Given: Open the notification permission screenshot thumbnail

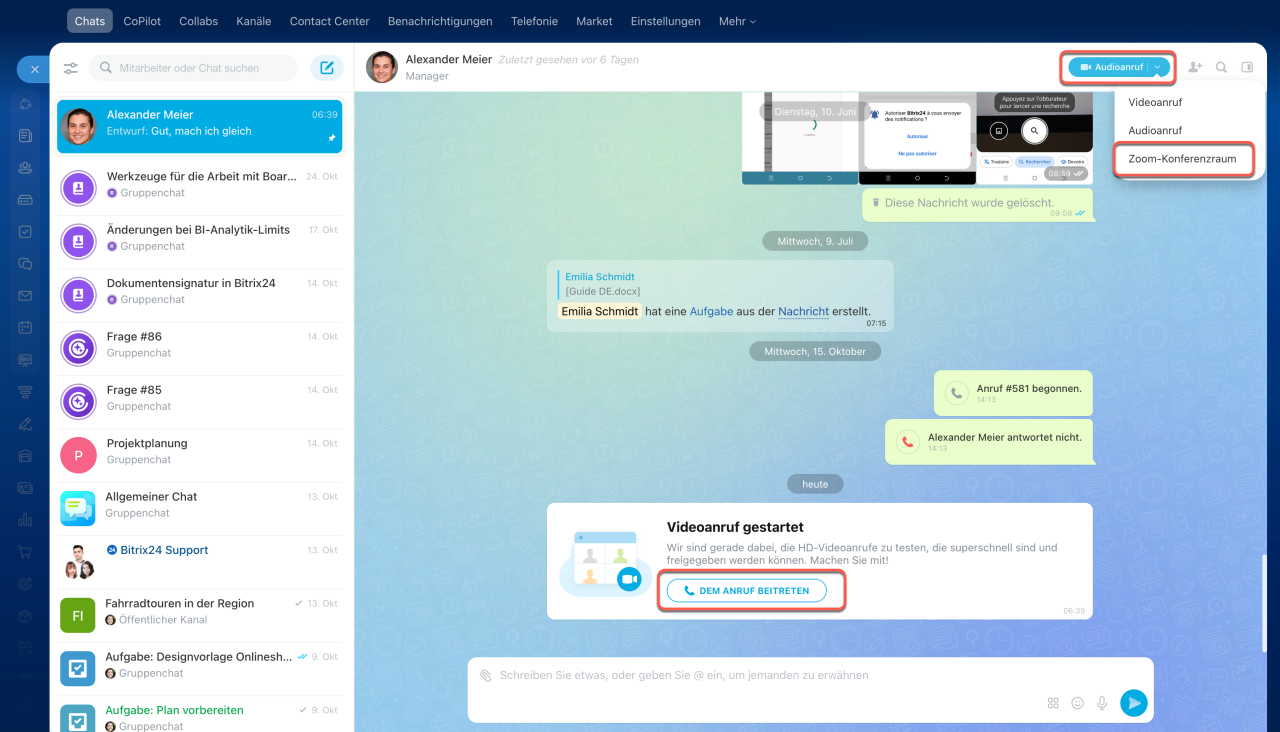Looking at the screenshot, I should [917, 139].
